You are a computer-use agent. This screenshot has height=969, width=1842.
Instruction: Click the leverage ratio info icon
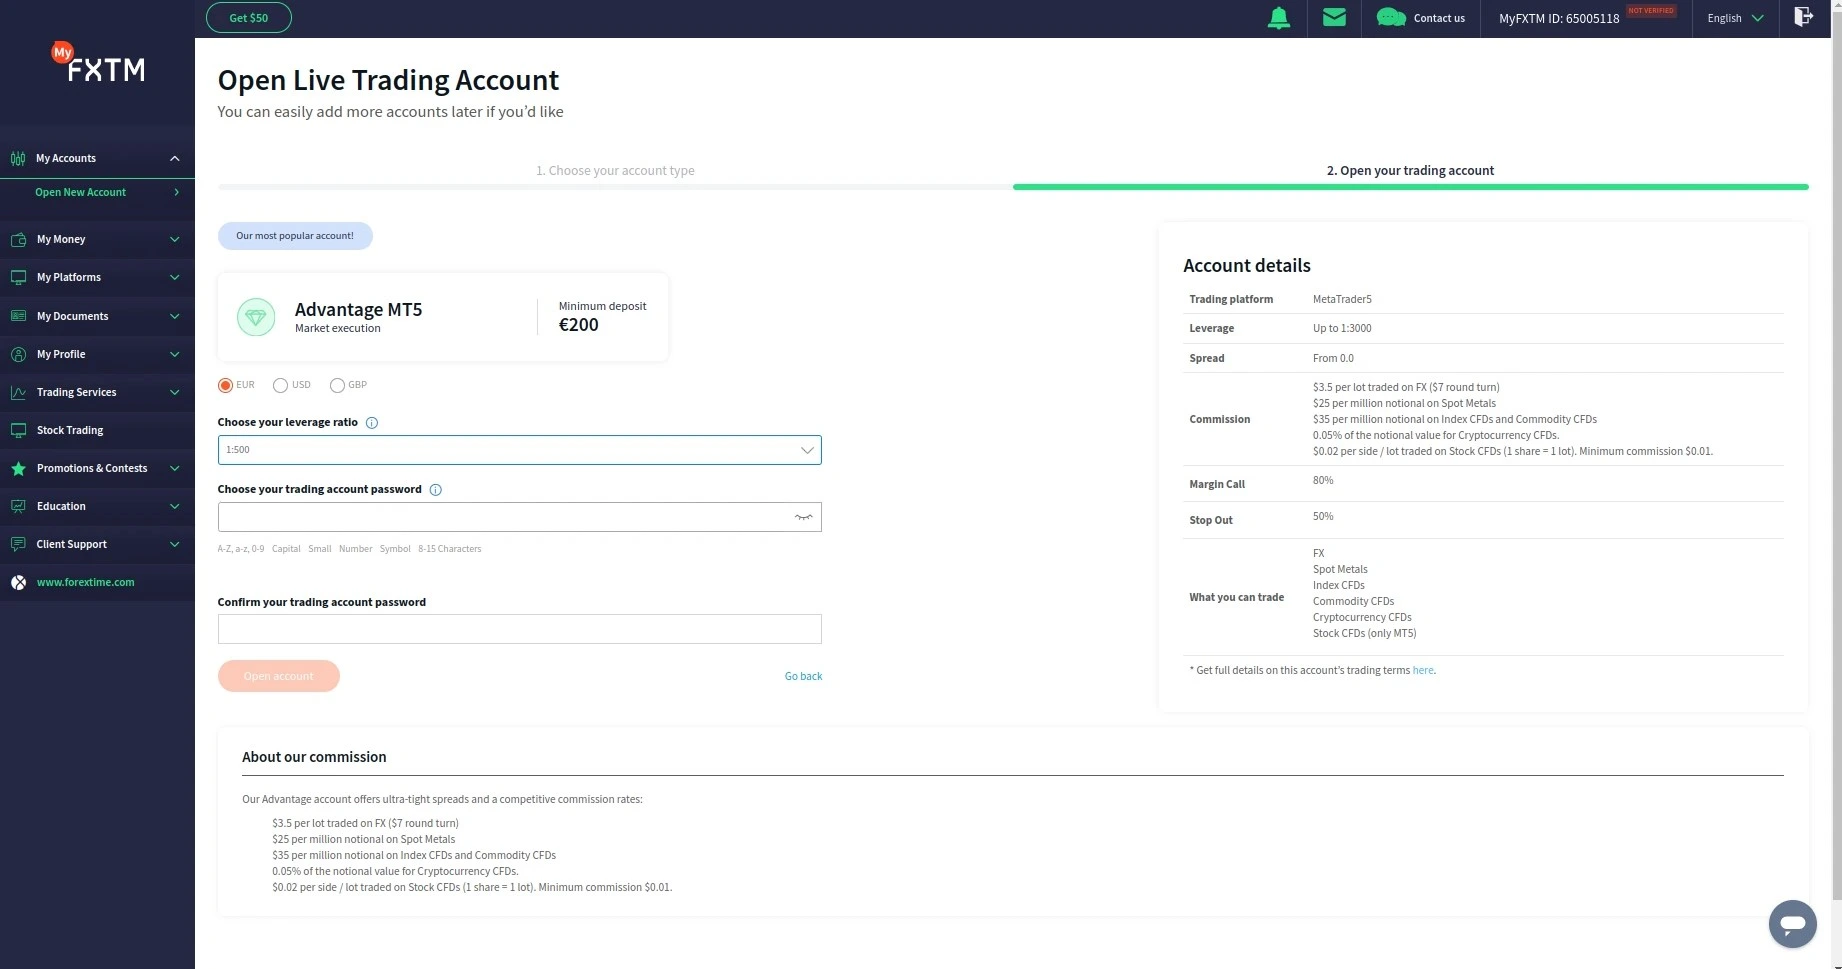pyautogui.click(x=372, y=423)
